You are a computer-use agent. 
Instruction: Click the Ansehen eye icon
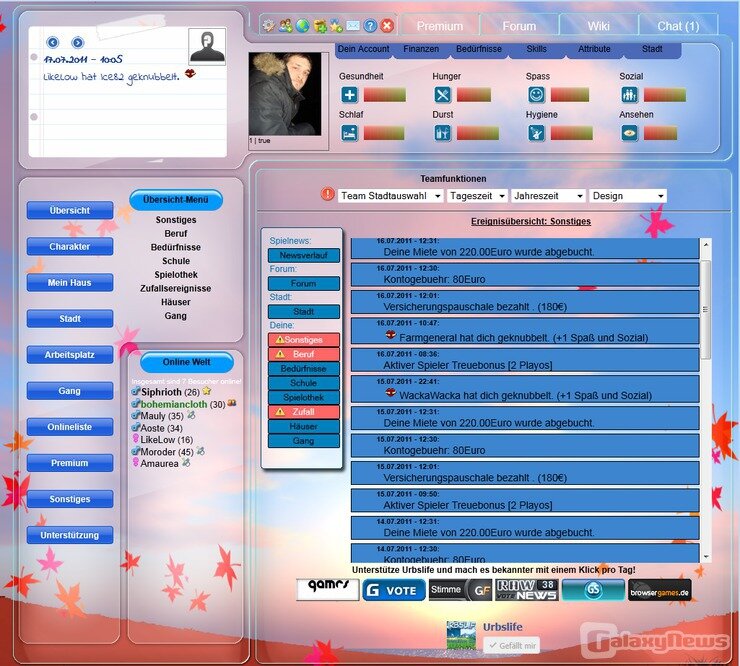point(630,133)
